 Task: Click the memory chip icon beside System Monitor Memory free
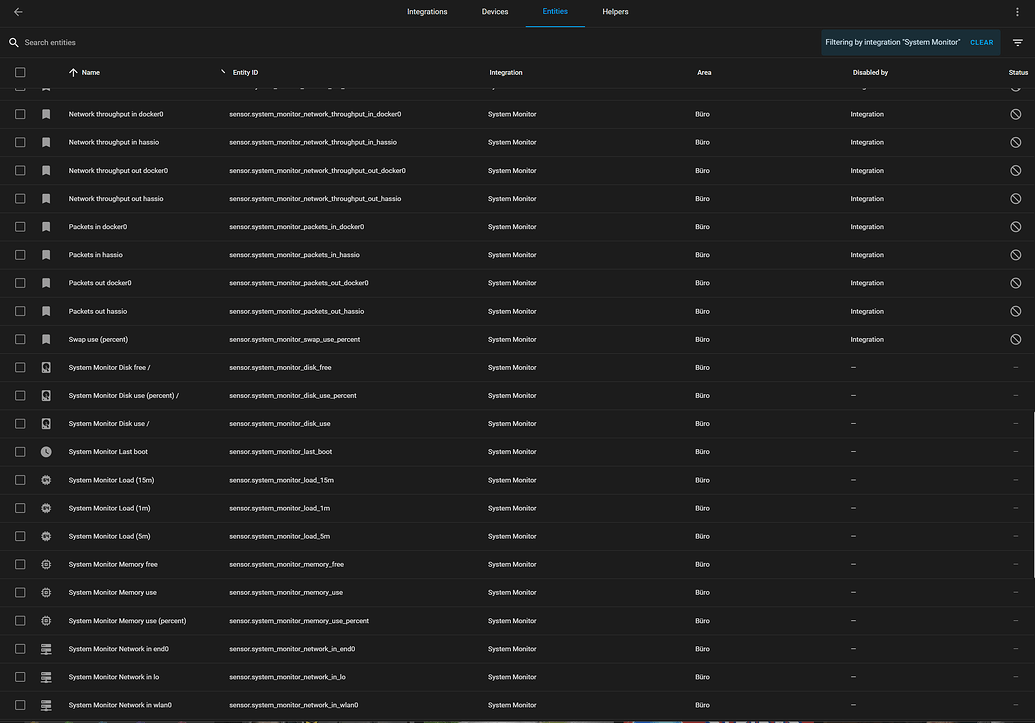pos(46,564)
